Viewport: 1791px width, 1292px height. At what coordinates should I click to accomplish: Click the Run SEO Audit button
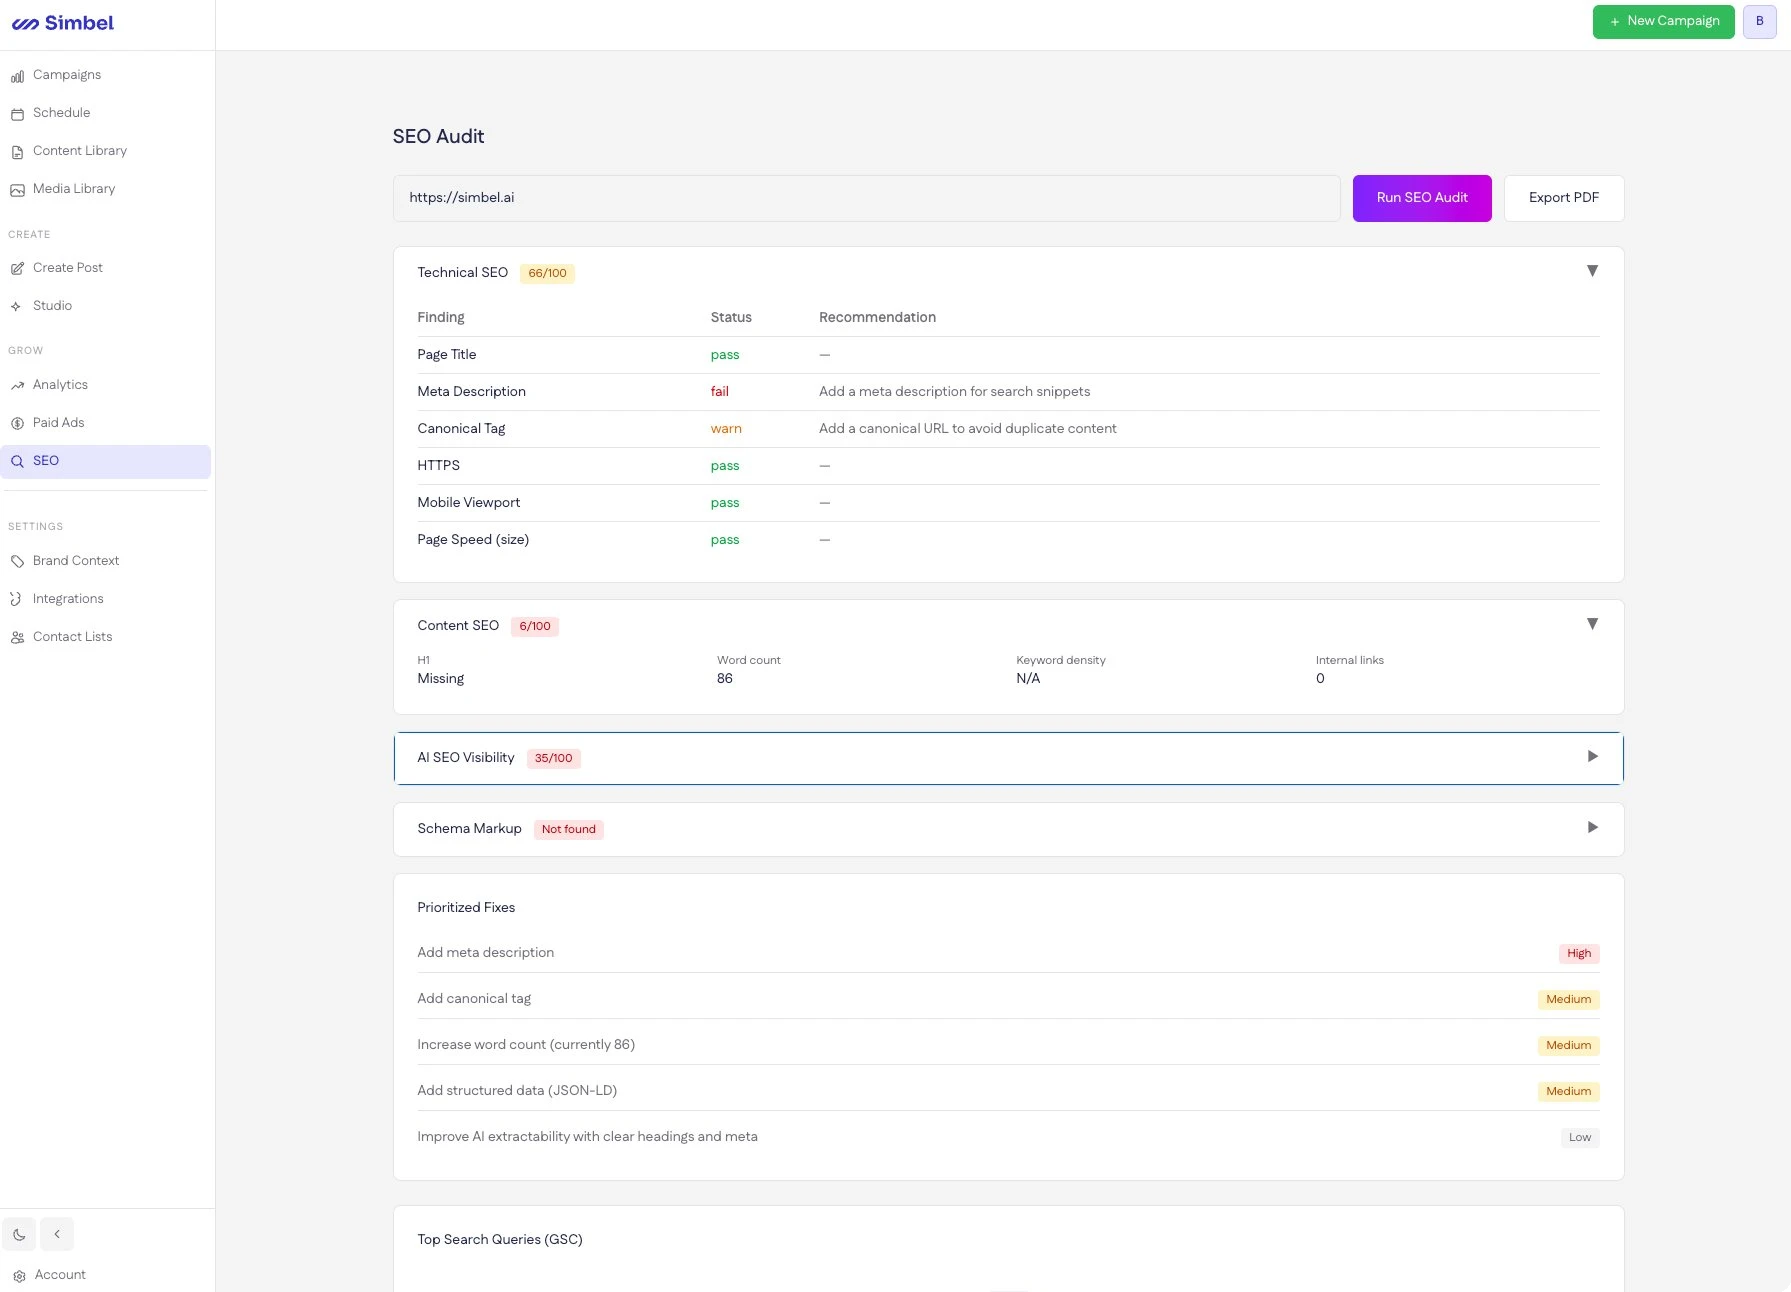click(1421, 197)
